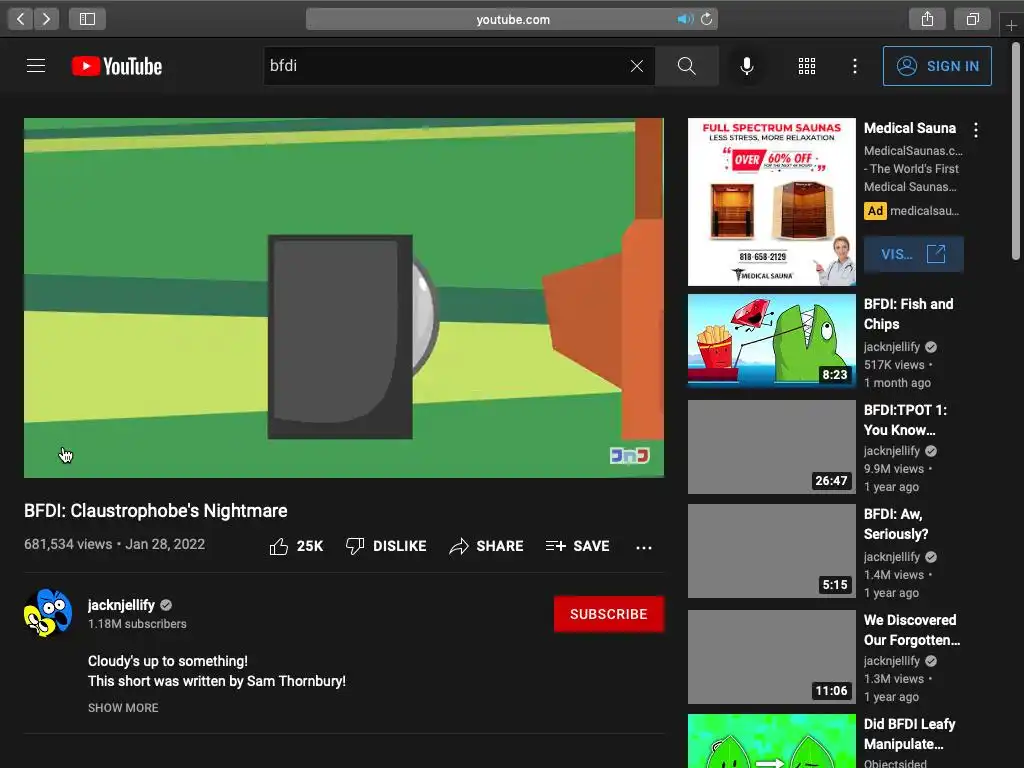Open settings via the header three-dot menu
Screen dimensions: 1024x768
tap(855, 66)
